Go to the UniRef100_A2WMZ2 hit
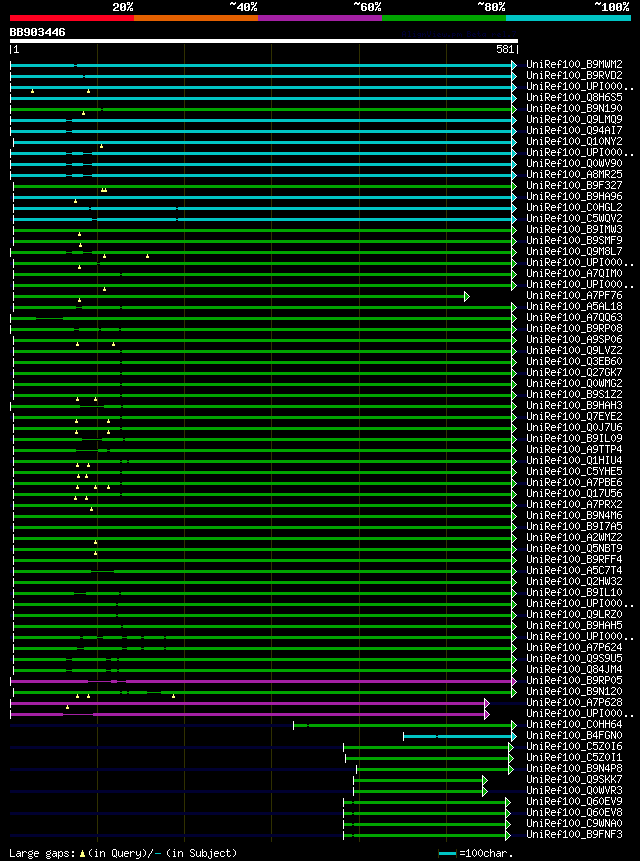 click(574, 537)
